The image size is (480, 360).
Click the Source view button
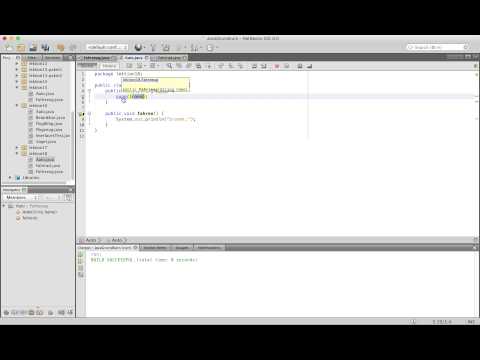point(88,66)
